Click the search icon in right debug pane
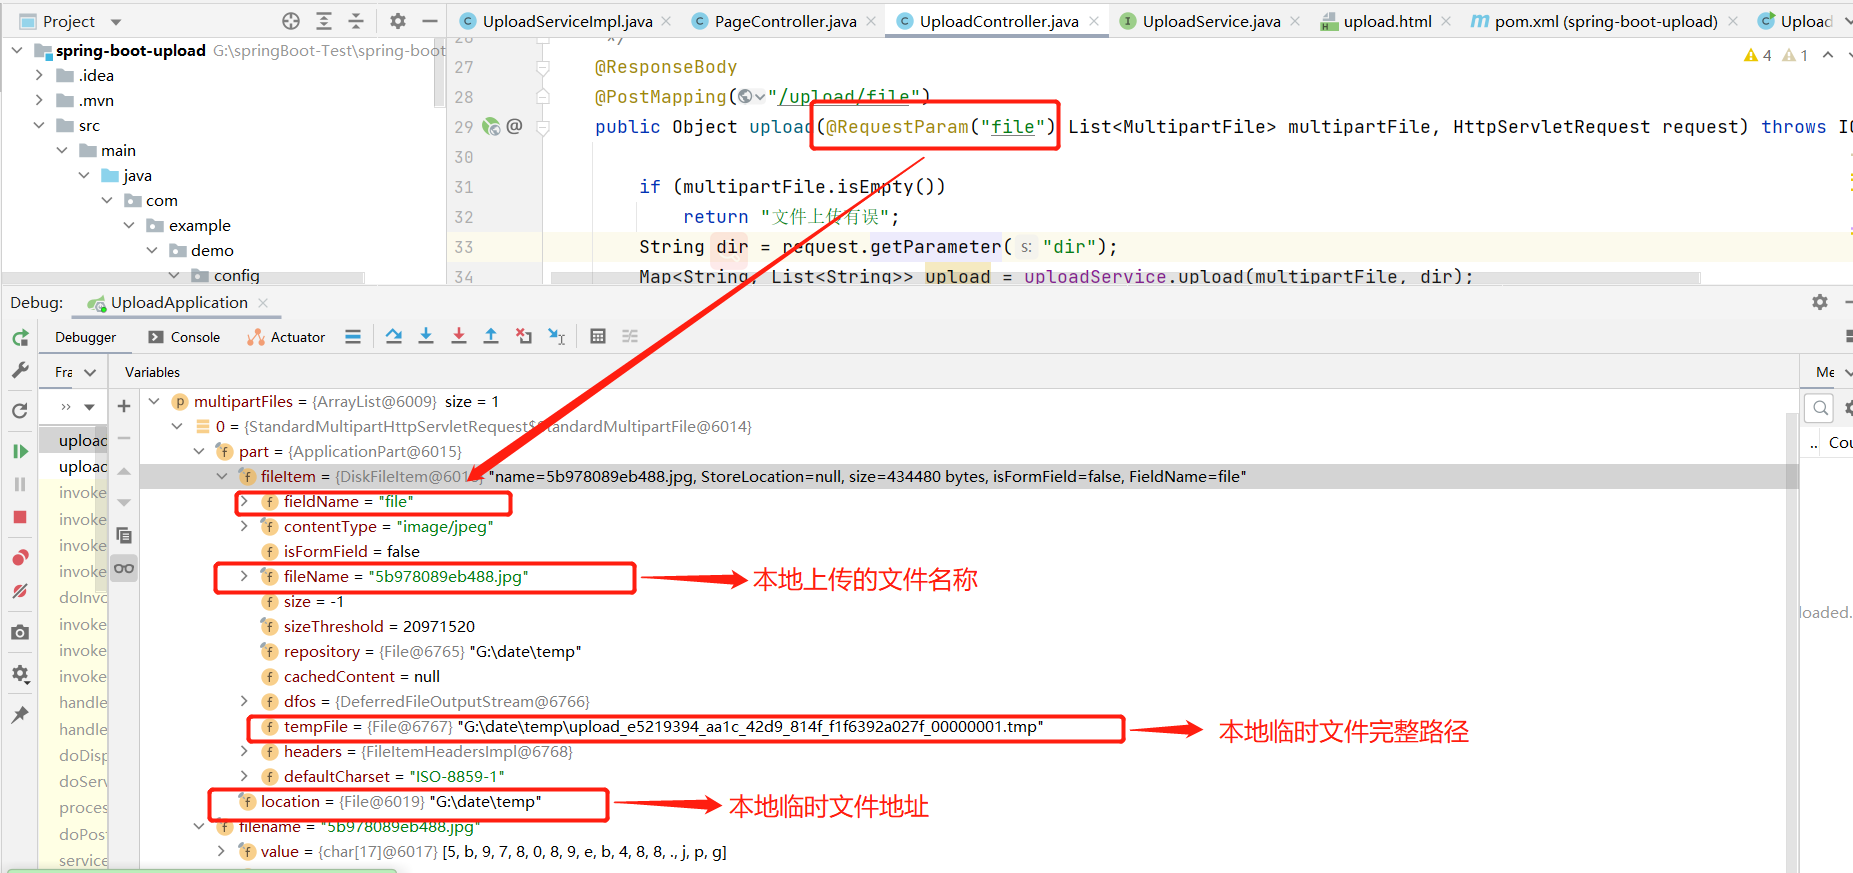Screen dimensions: 1853x873 pyautogui.click(x=1821, y=407)
